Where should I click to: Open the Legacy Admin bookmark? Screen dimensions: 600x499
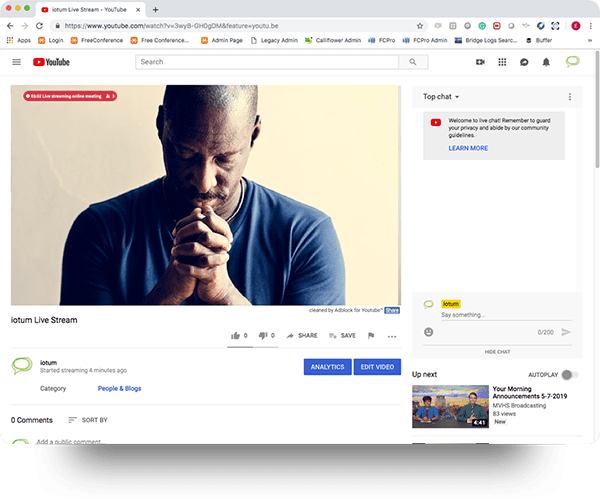274,40
